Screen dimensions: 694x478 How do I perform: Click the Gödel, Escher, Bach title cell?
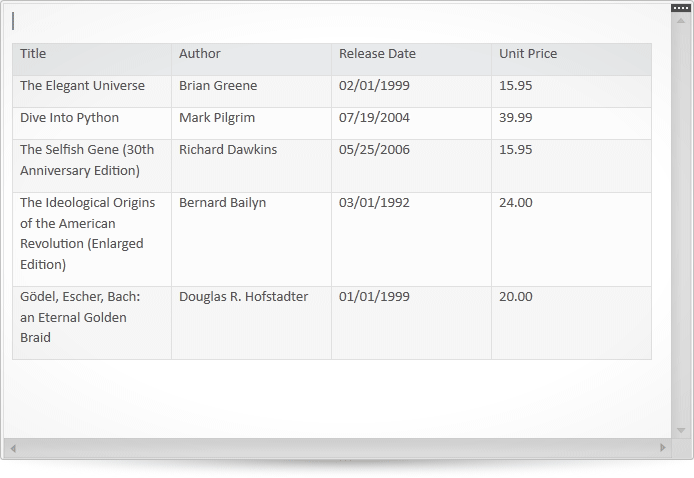click(x=92, y=323)
